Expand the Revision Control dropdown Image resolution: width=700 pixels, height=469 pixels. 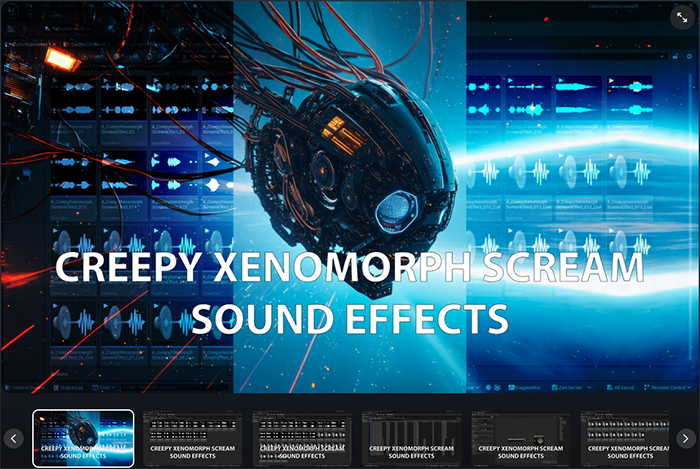click(669, 387)
